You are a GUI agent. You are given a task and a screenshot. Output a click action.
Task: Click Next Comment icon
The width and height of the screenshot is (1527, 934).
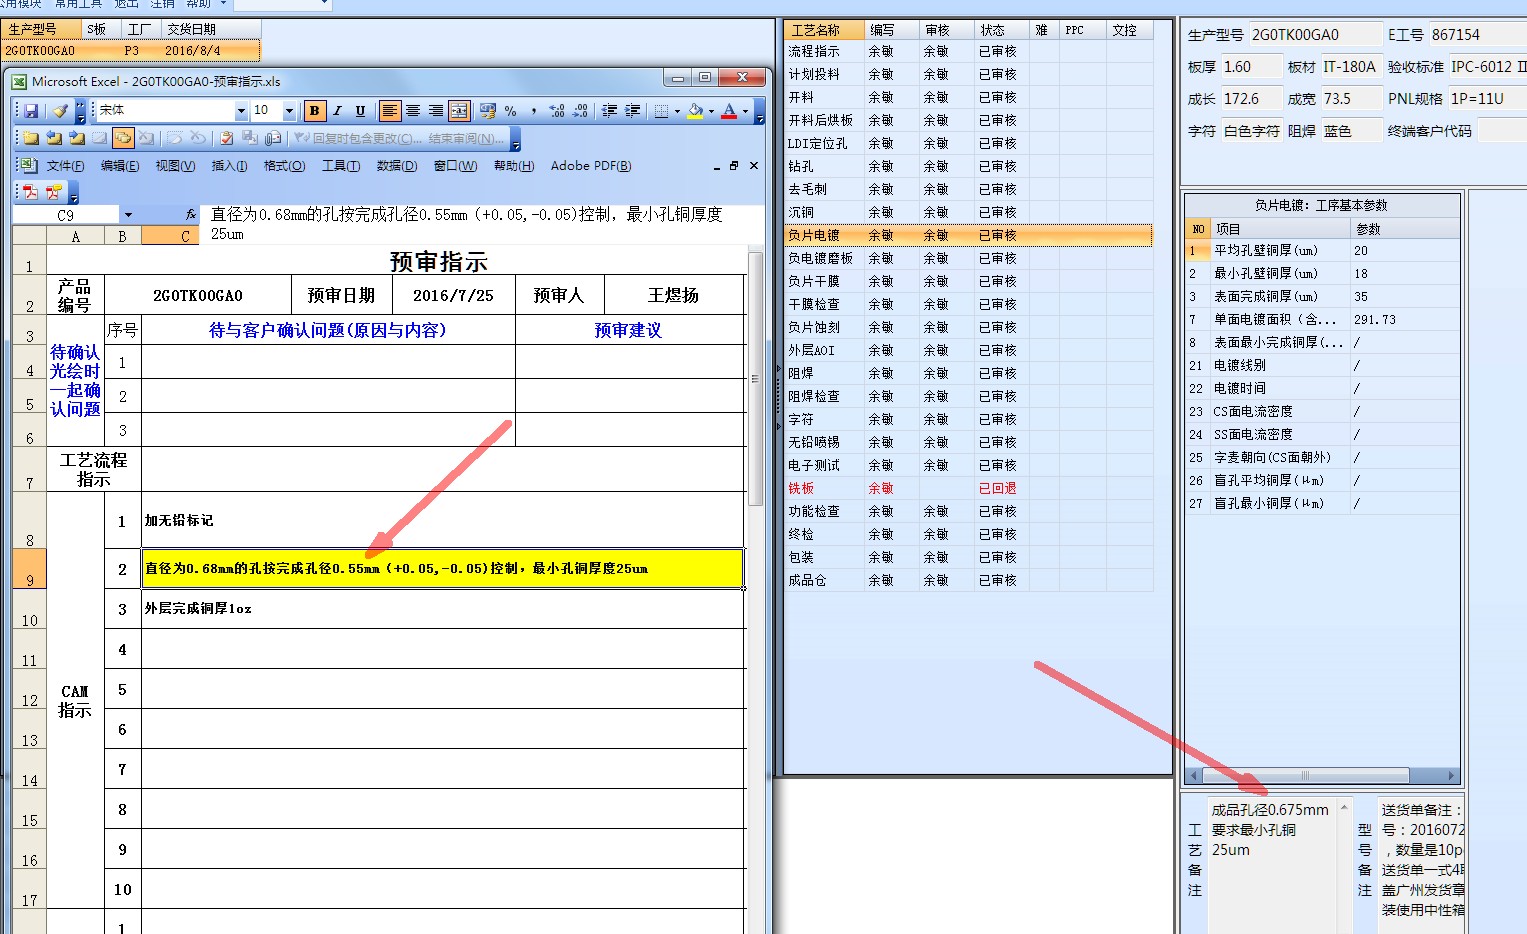[76, 138]
